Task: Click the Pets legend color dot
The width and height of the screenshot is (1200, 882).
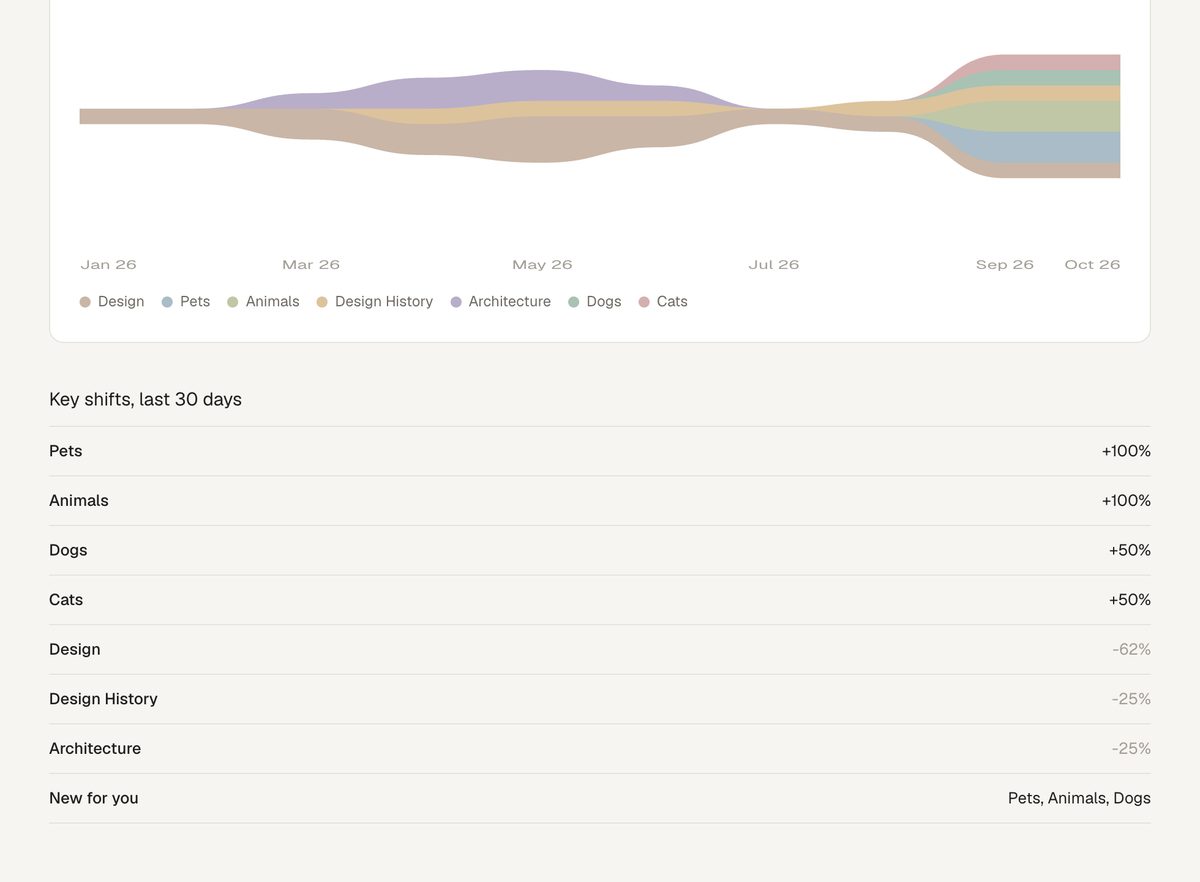Action: pos(167,302)
